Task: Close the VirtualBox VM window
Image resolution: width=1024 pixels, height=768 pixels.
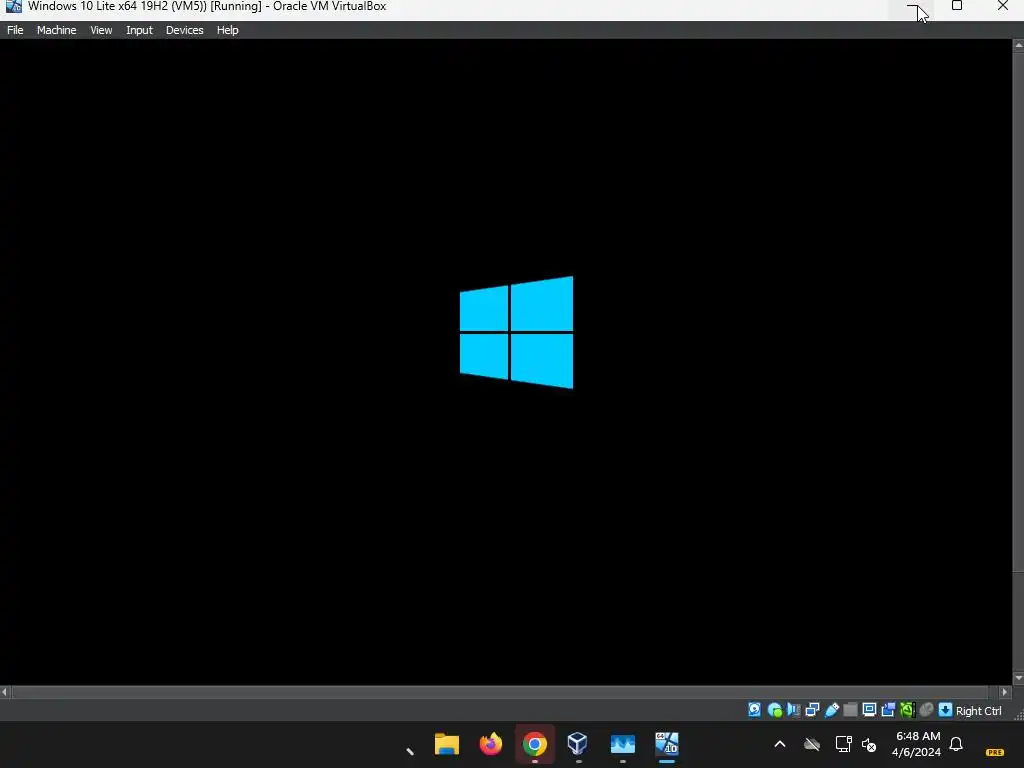Action: 1003,6
